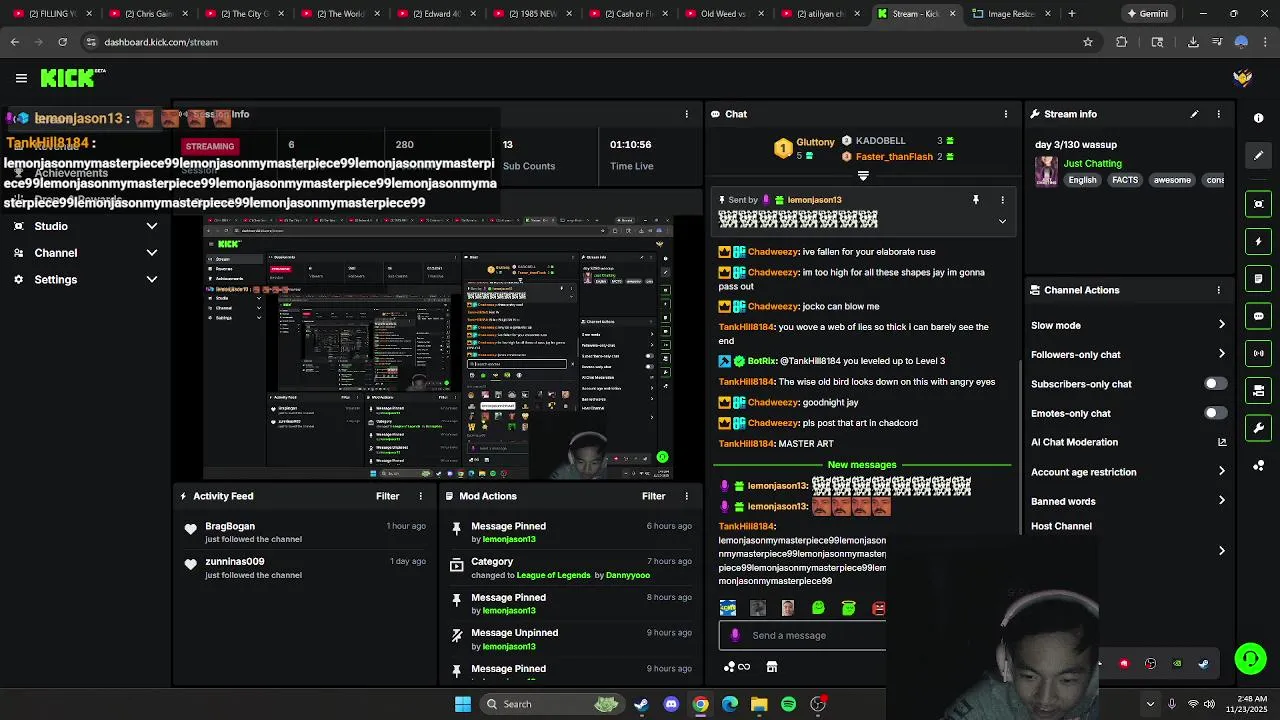Click the Send a message input field
1280x720 pixels.
(x=802, y=635)
